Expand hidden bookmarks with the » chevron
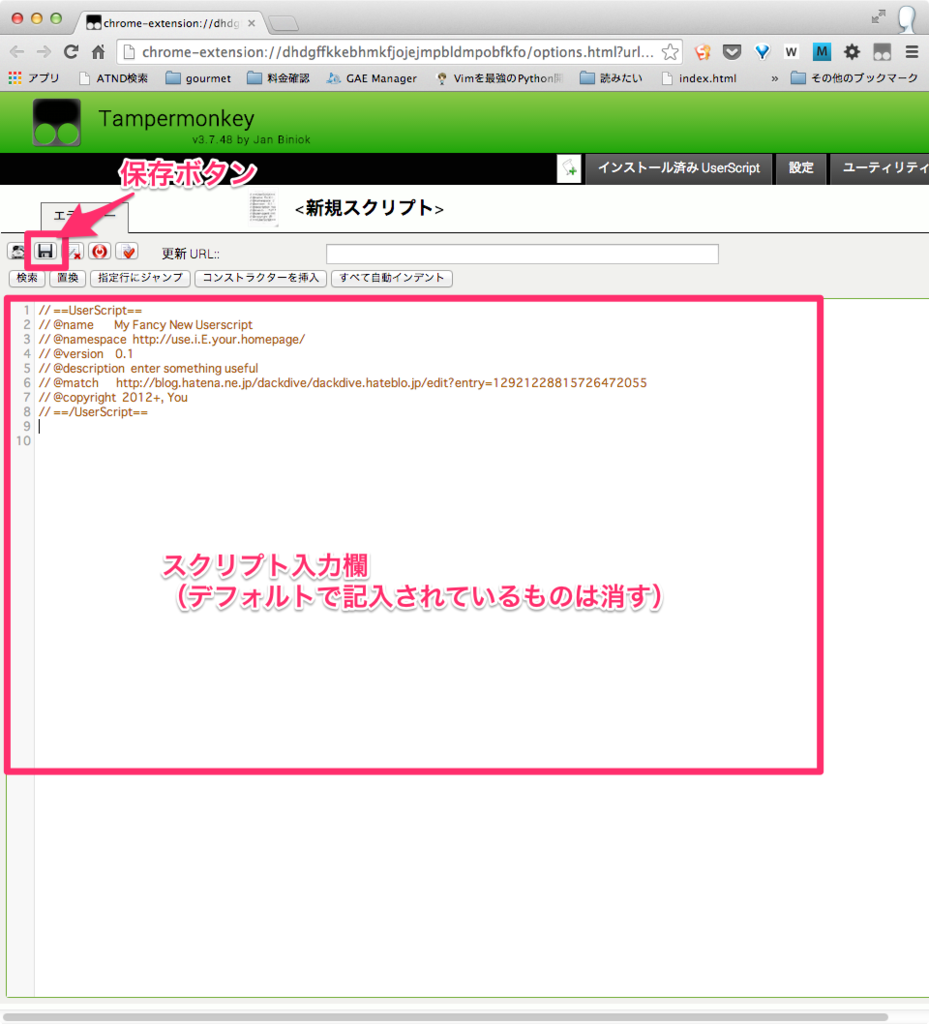 point(774,78)
